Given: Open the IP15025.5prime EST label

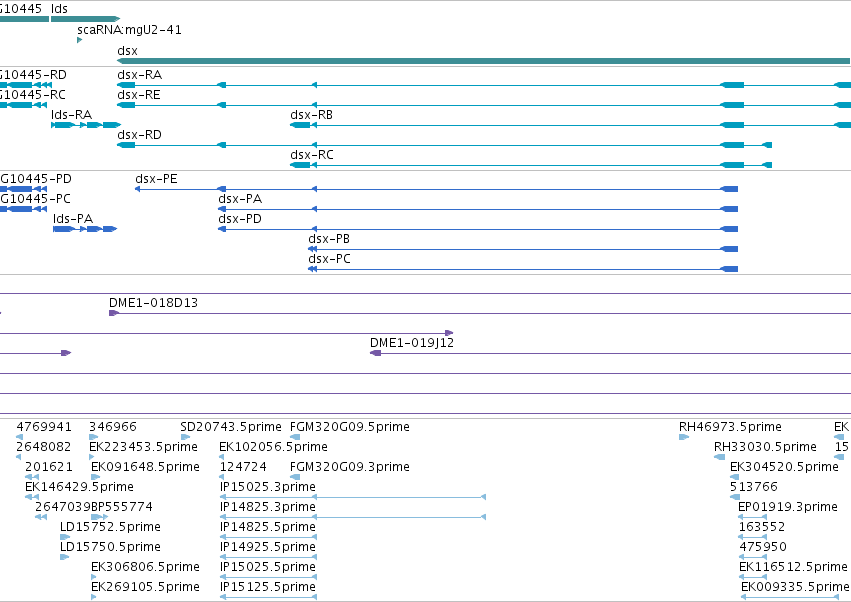Looking at the screenshot, I should click(x=268, y=567).
